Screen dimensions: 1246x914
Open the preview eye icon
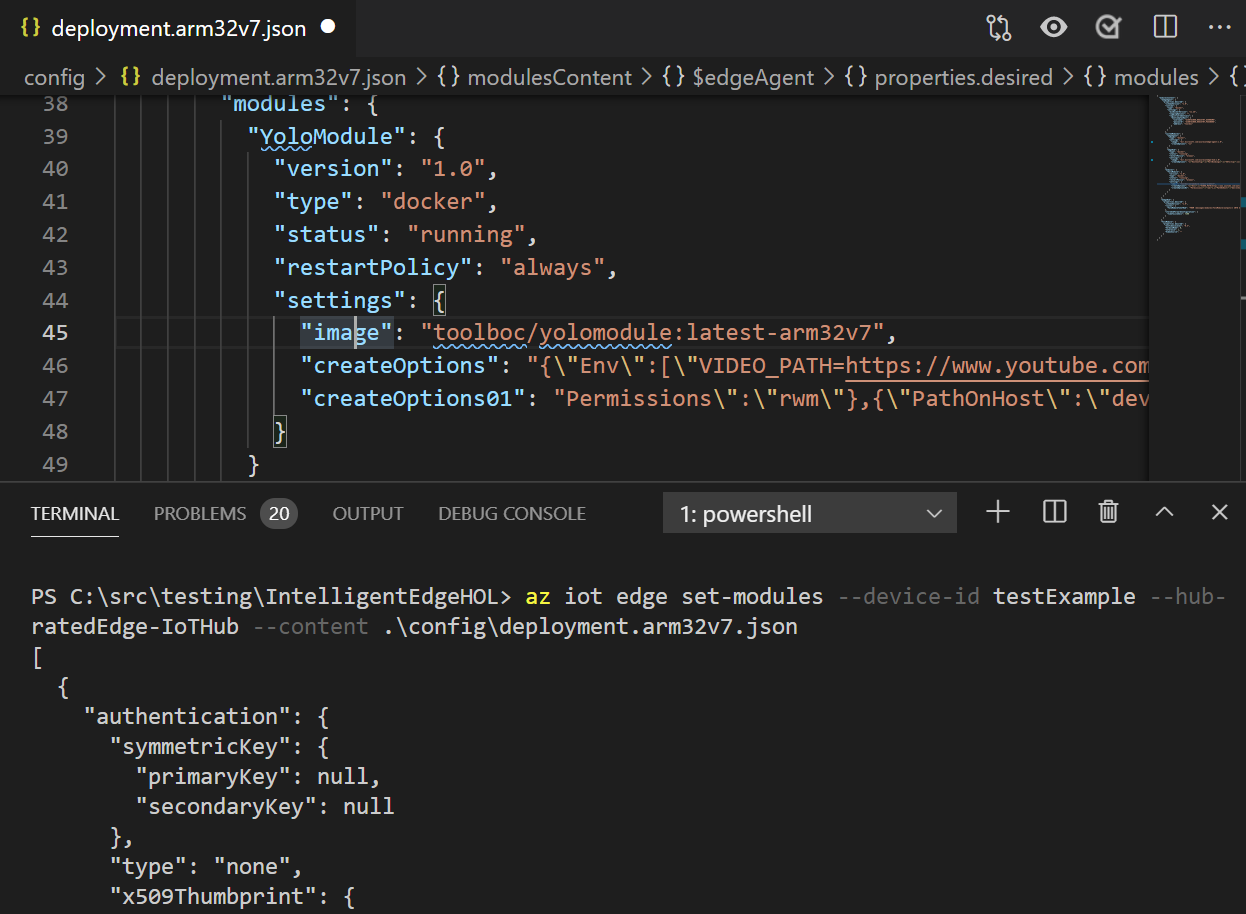click(x=1054, y=27)
